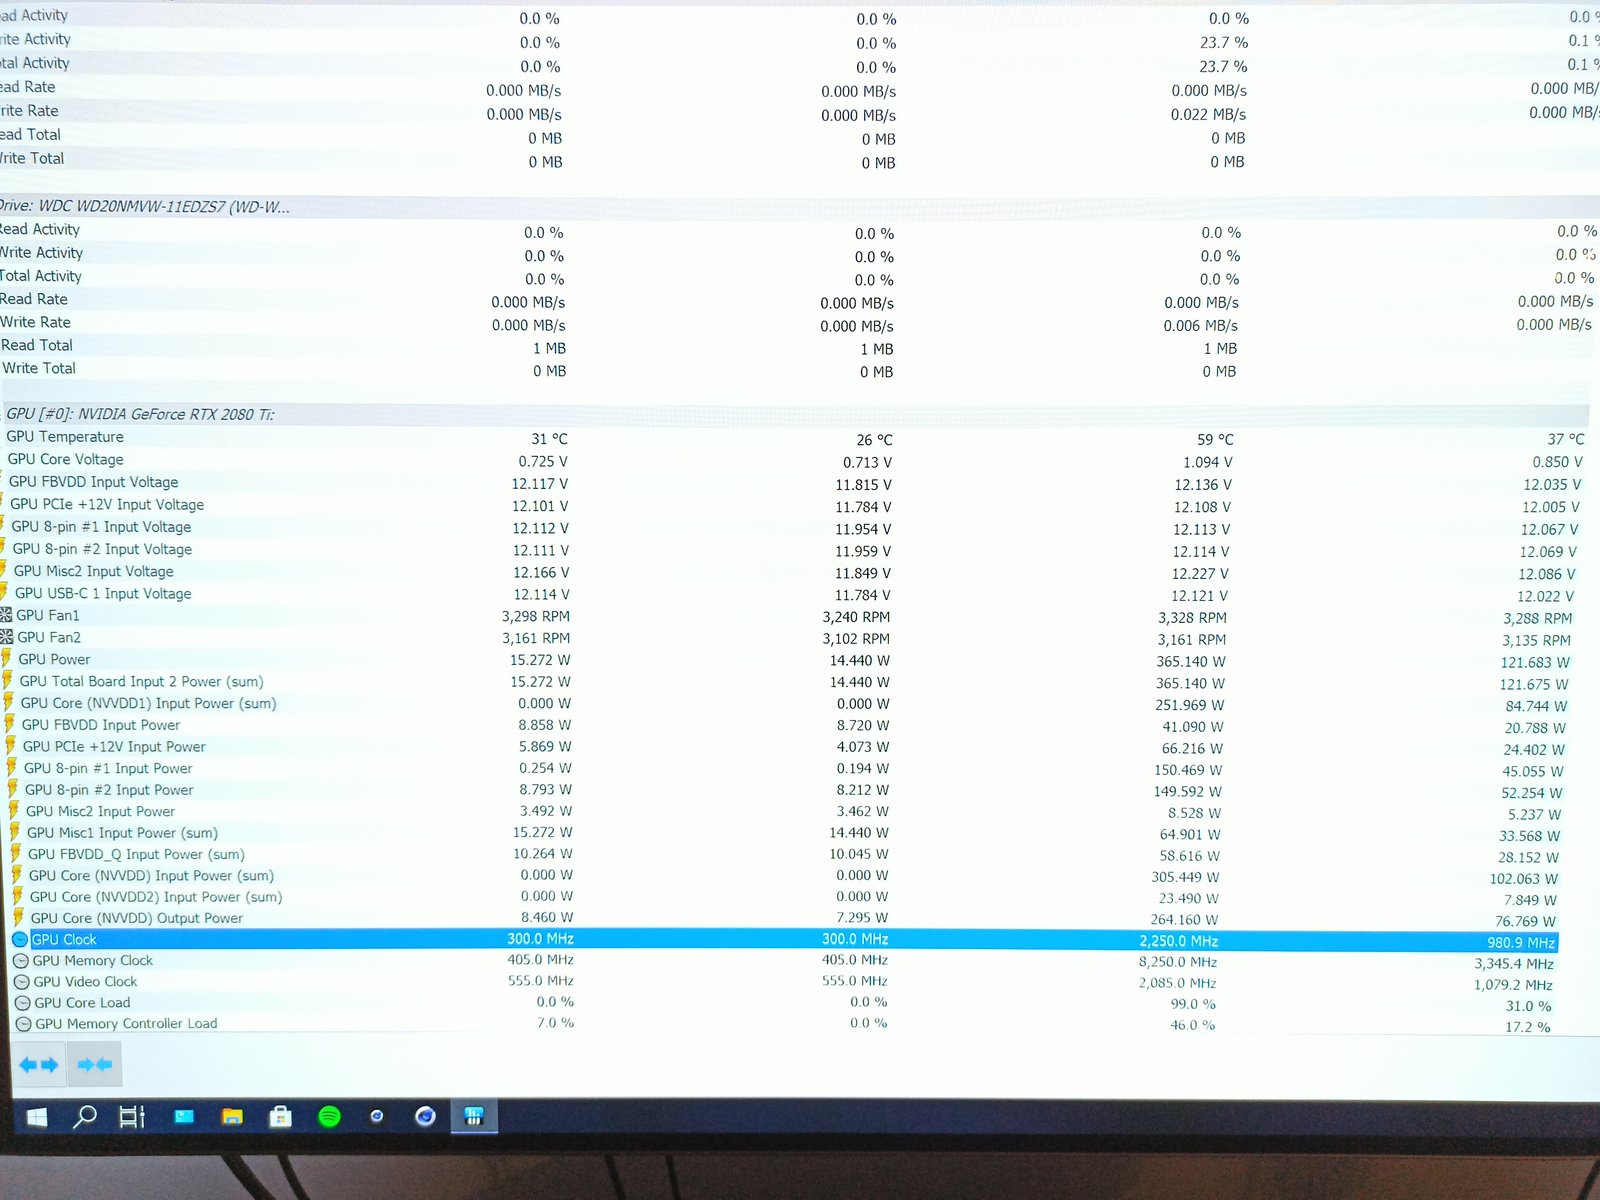Click the 59 °C maximum GPU temperature value
The width and height of the screenshot is (1600, 1200).
click(x=1215, y=440)
